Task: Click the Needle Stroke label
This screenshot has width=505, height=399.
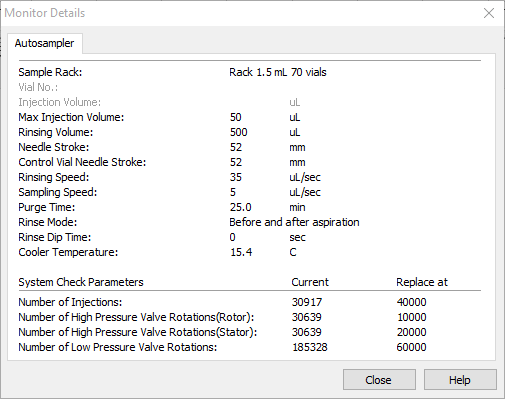Action: (54, 147)
